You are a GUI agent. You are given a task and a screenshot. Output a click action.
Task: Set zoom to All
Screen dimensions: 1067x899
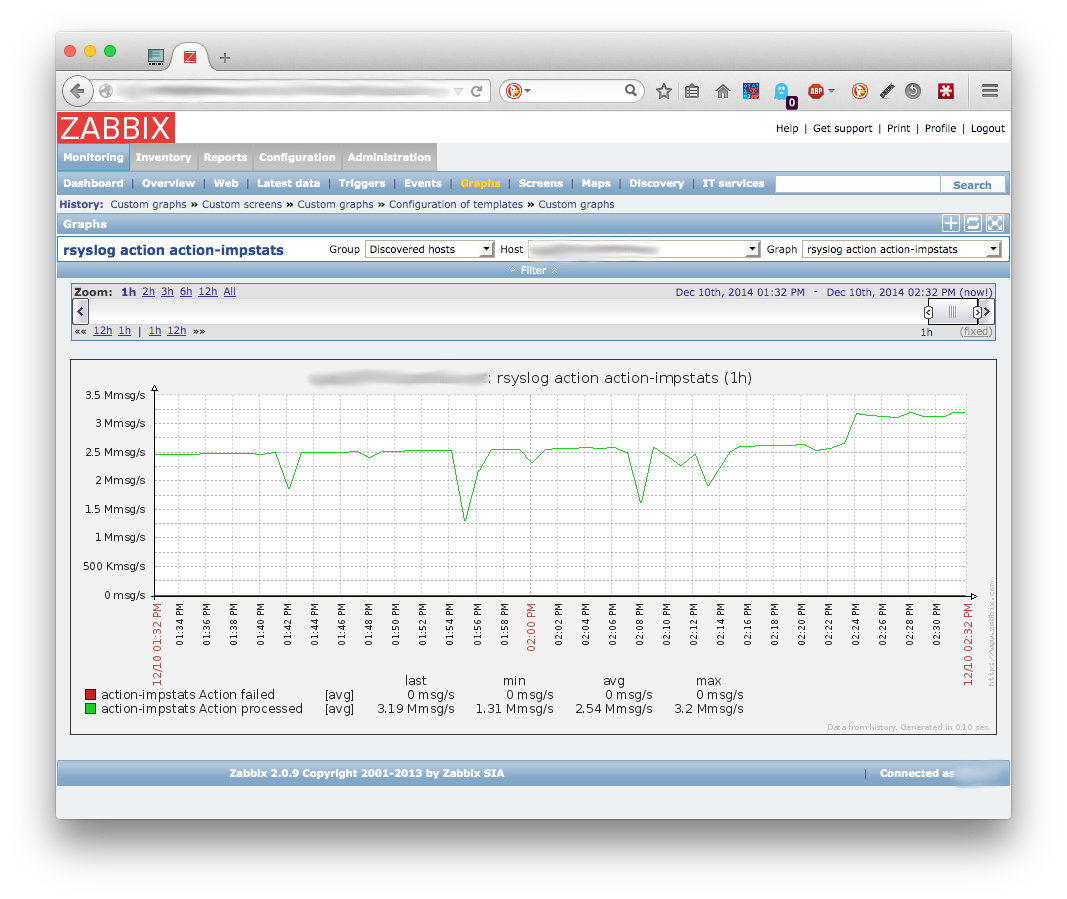(x=230, y=291)
